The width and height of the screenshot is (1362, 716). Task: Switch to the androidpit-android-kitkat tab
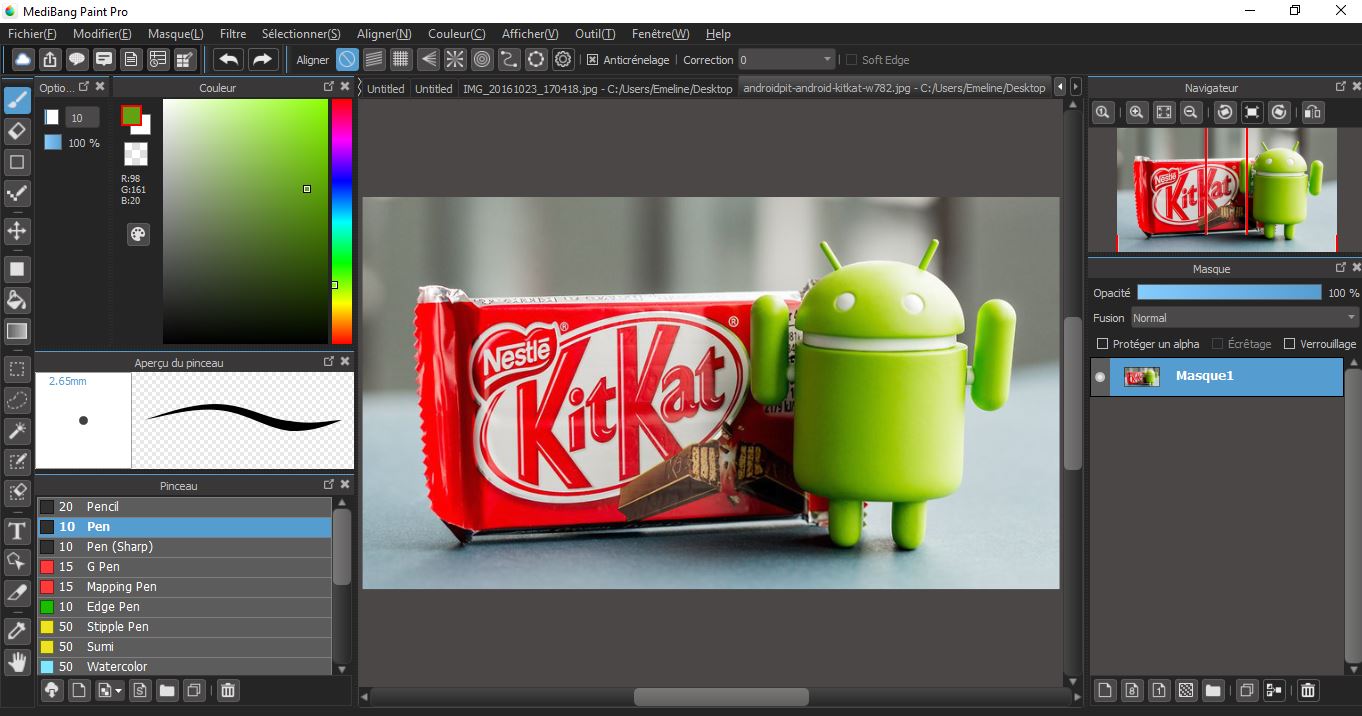(894, 88)
